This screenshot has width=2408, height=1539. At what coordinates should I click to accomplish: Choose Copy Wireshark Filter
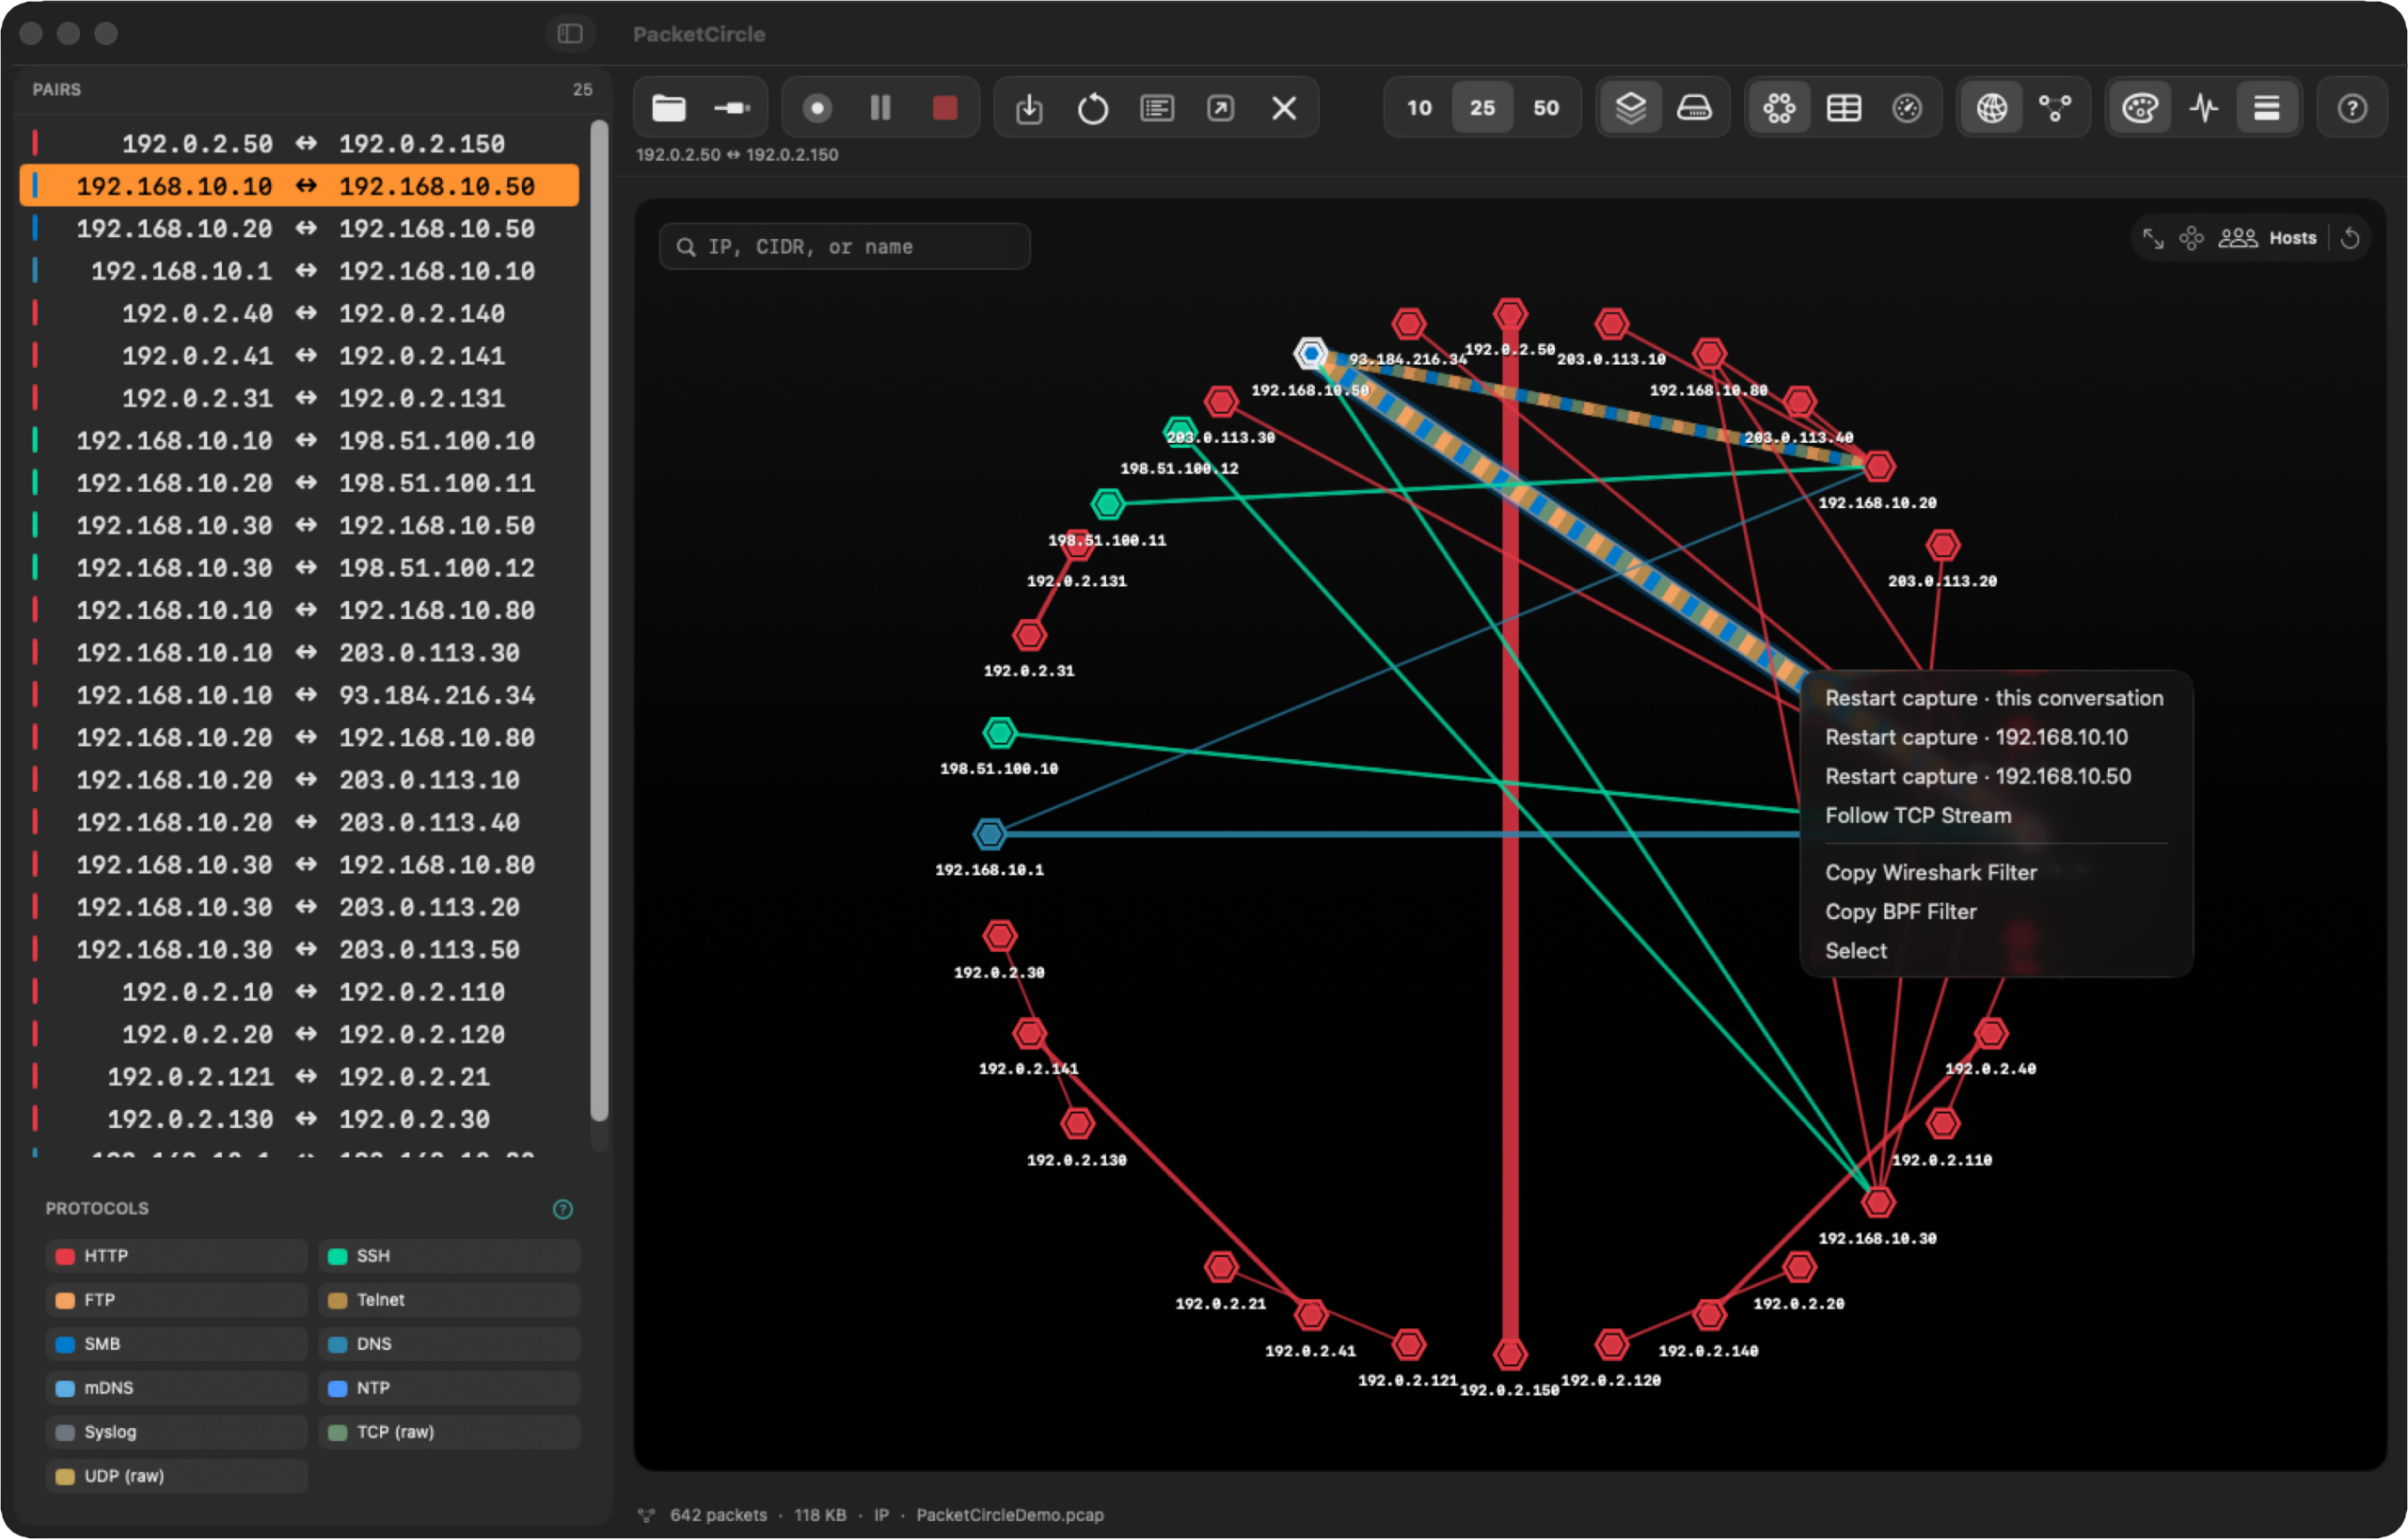[1930, 872]
